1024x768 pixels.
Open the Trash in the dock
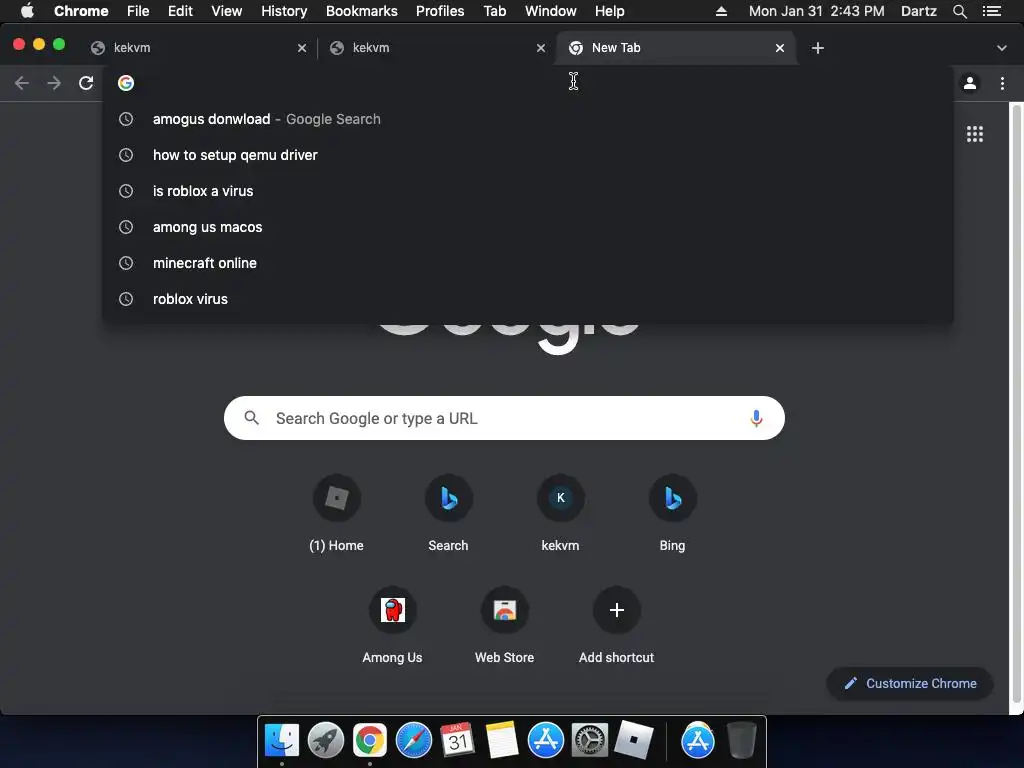(x=742, y=741)
